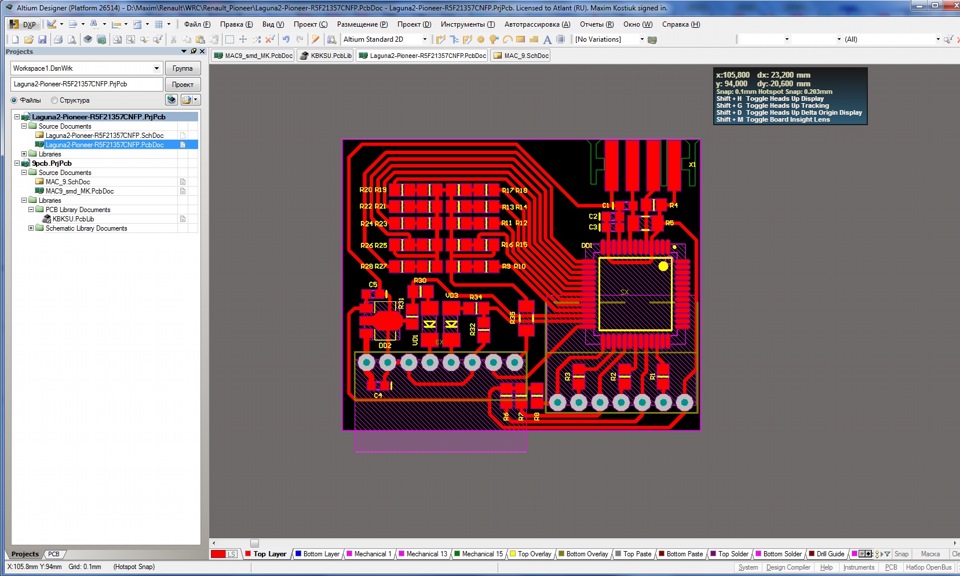Select the Bottom Layer tab with blue swatch

pos(317,554)
